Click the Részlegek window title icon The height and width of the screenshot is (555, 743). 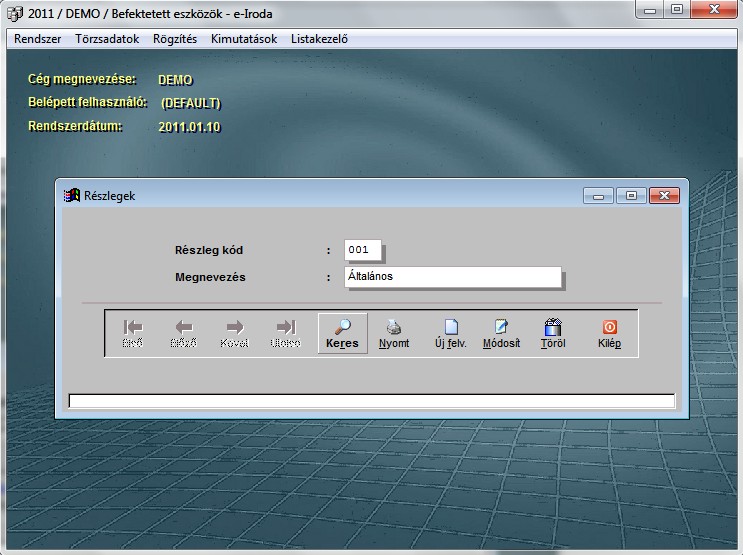click(71, 196)
